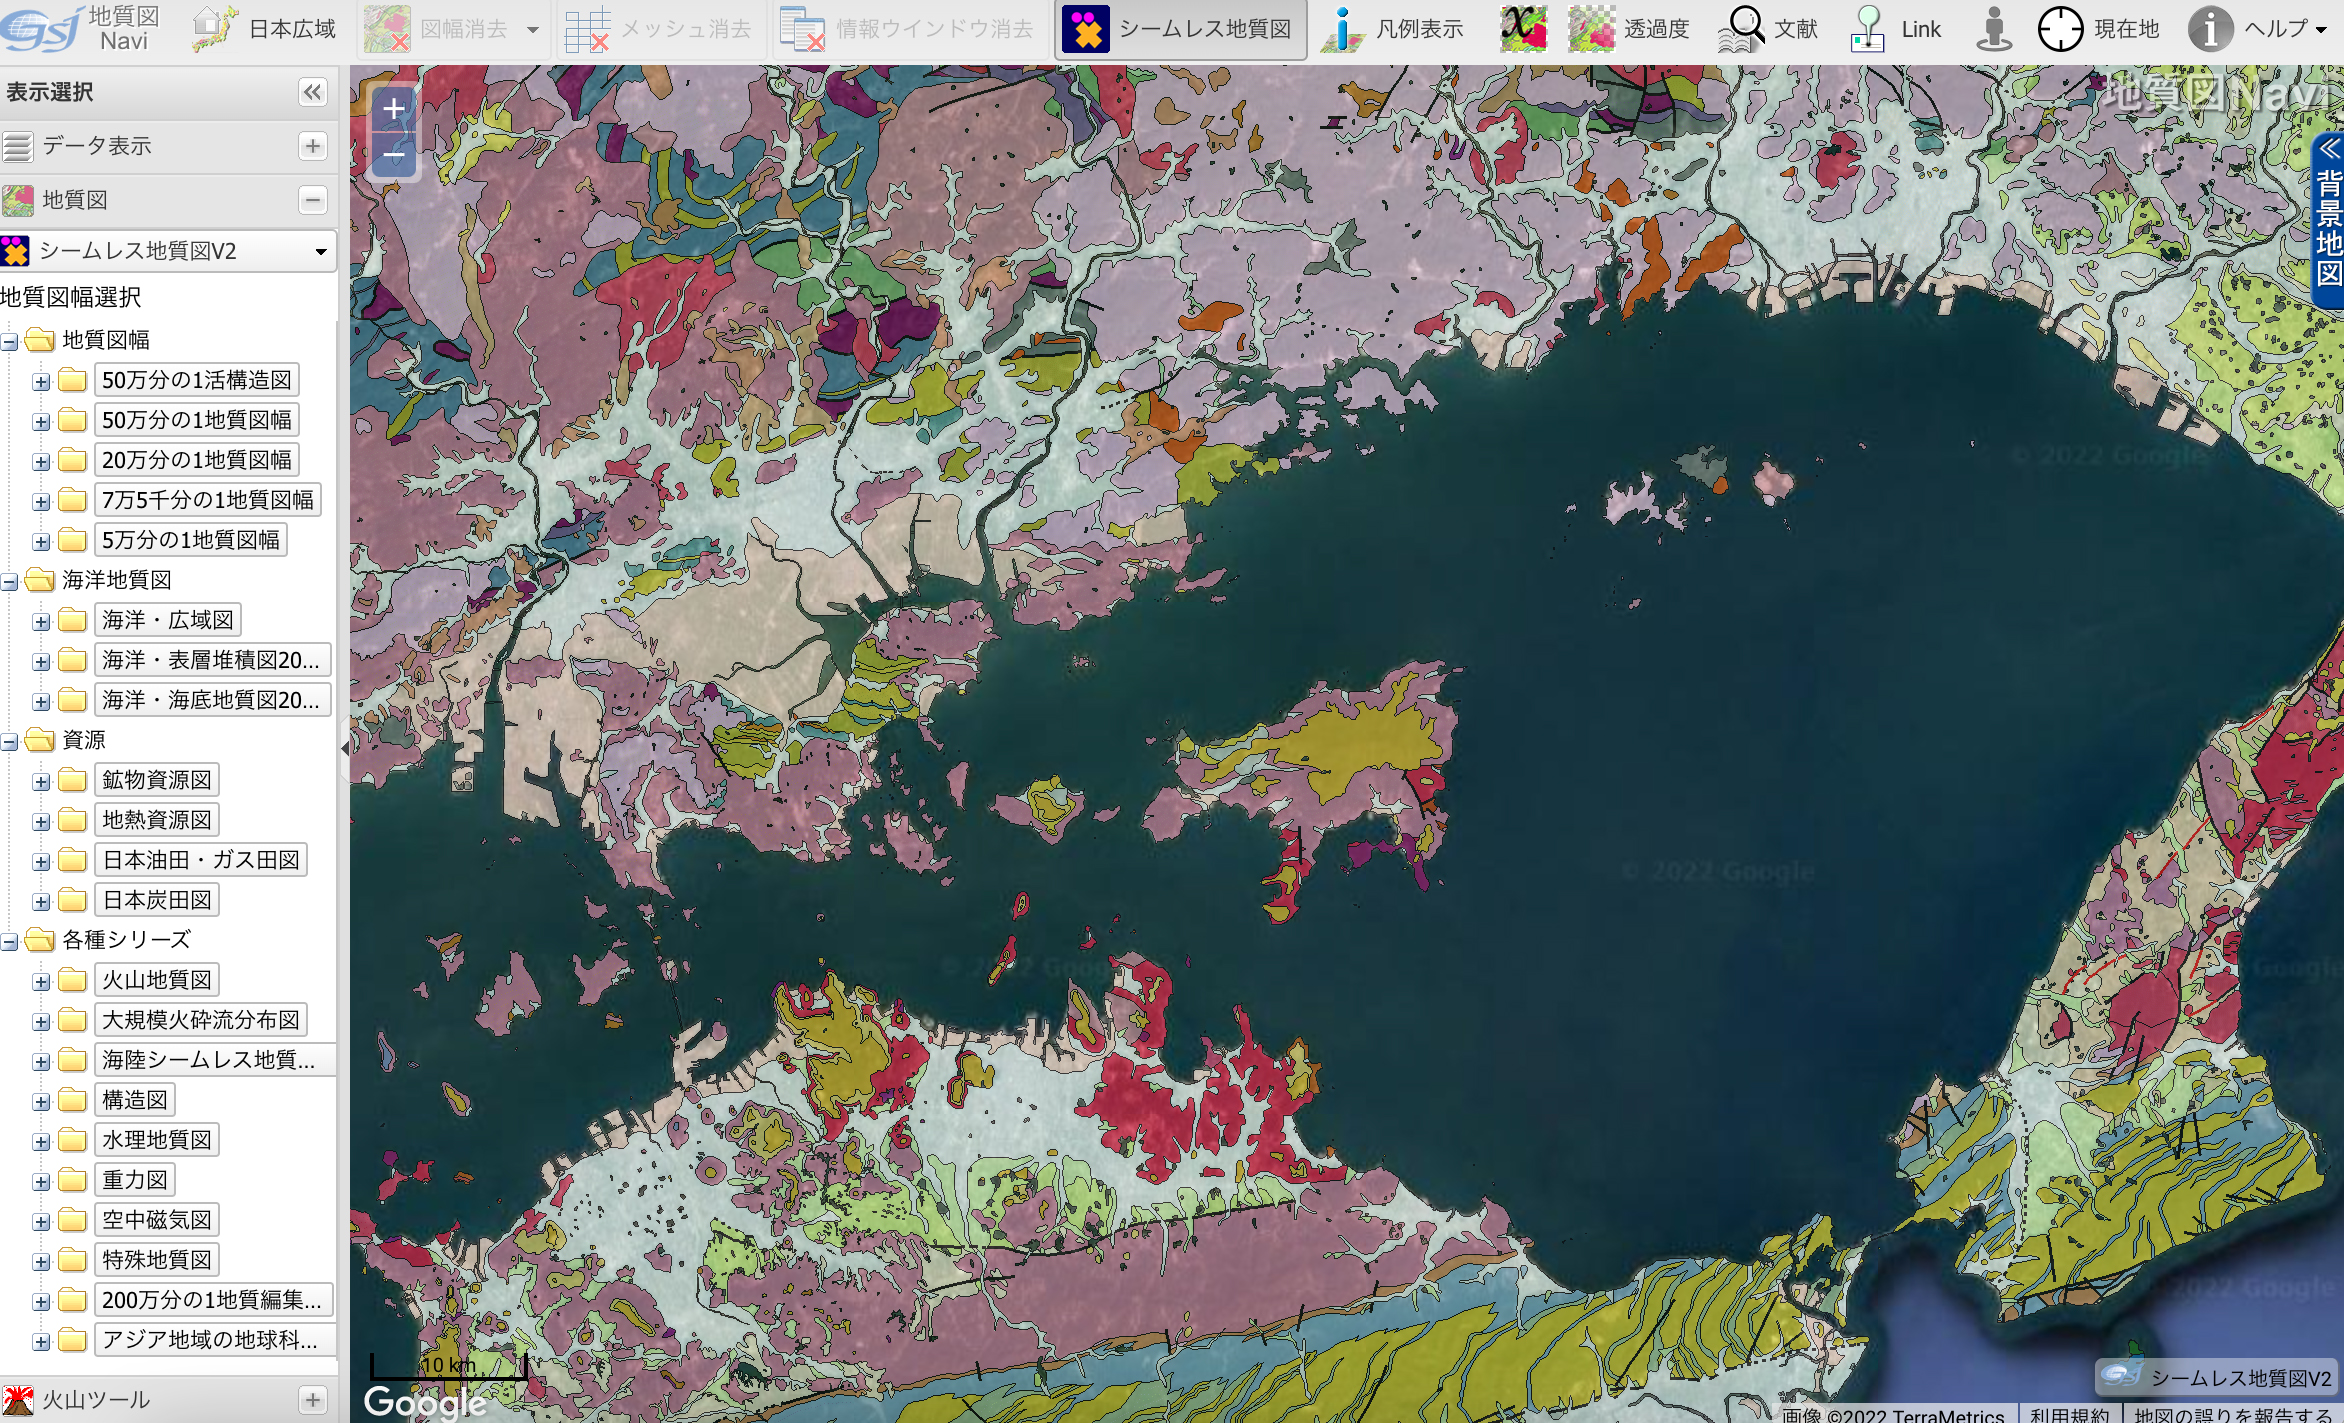Select the 鉱物資源図 tree item
This screenshot has height=1423, width=2344.
pos(156,780)
